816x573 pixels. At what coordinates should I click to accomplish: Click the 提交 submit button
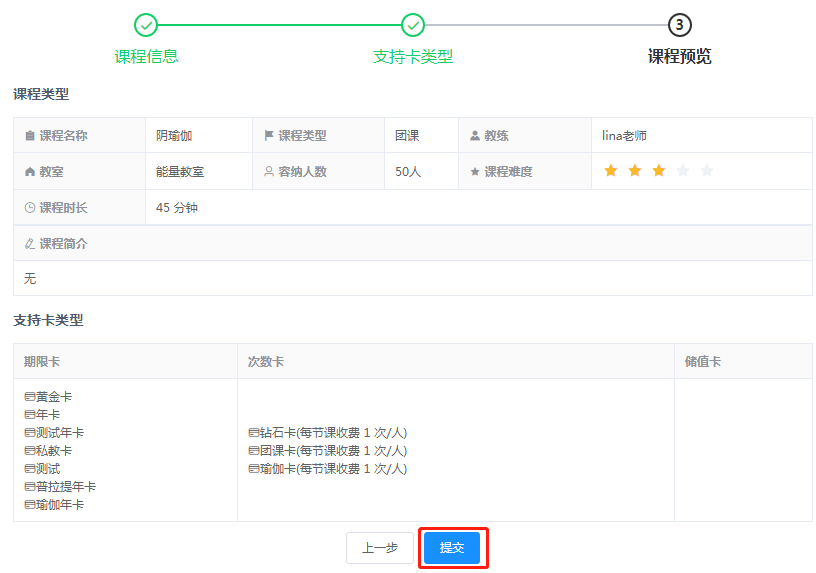[452, 548]
